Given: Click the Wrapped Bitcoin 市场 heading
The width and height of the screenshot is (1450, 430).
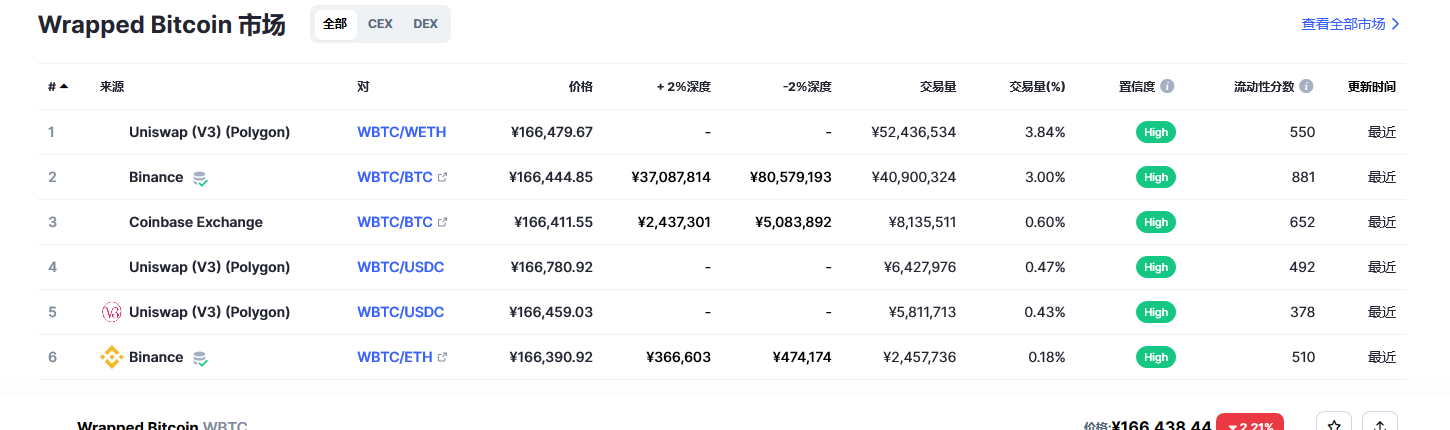Looking at the screenshot, I should [162, 25].
